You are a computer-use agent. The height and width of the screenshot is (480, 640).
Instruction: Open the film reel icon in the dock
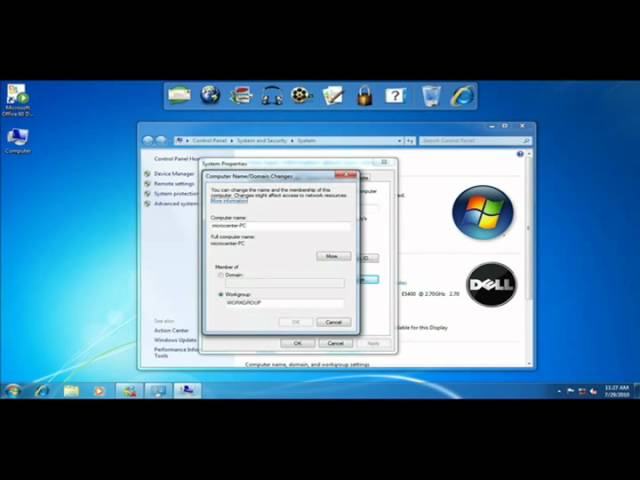click(x=302, y=96)
